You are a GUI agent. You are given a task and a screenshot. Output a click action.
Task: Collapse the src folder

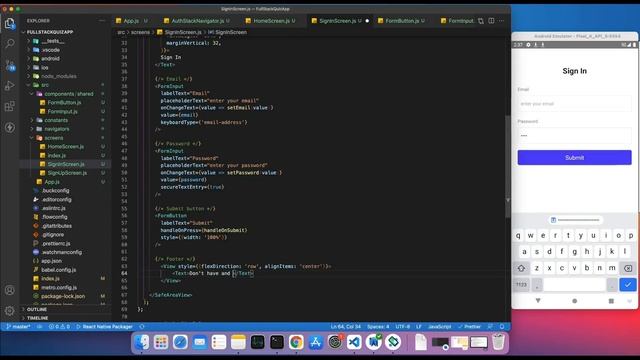tap(45, 85)
